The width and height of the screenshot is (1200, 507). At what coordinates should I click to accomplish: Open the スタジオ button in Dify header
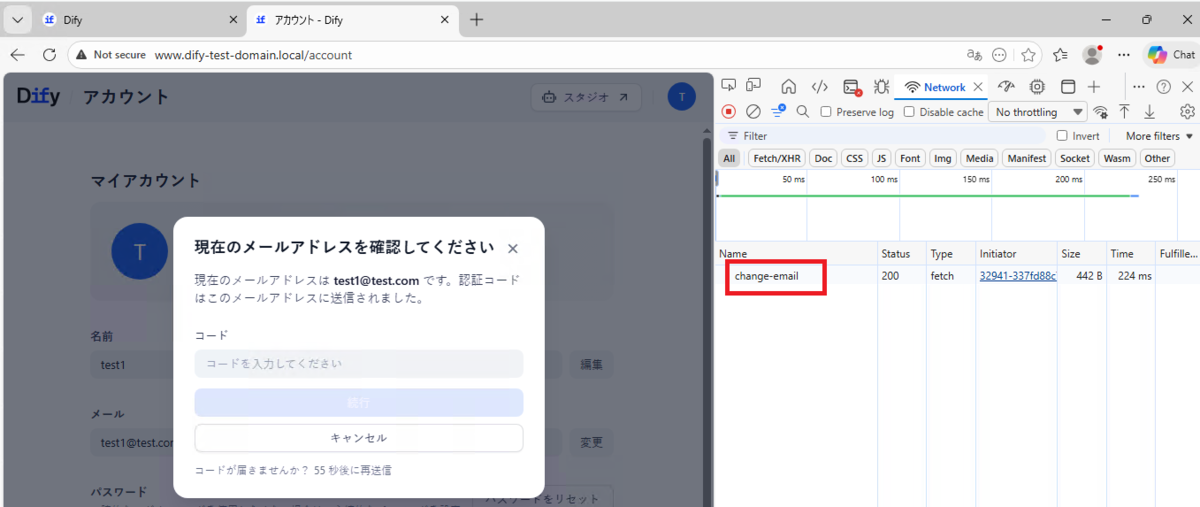click(x=585, y=97)
